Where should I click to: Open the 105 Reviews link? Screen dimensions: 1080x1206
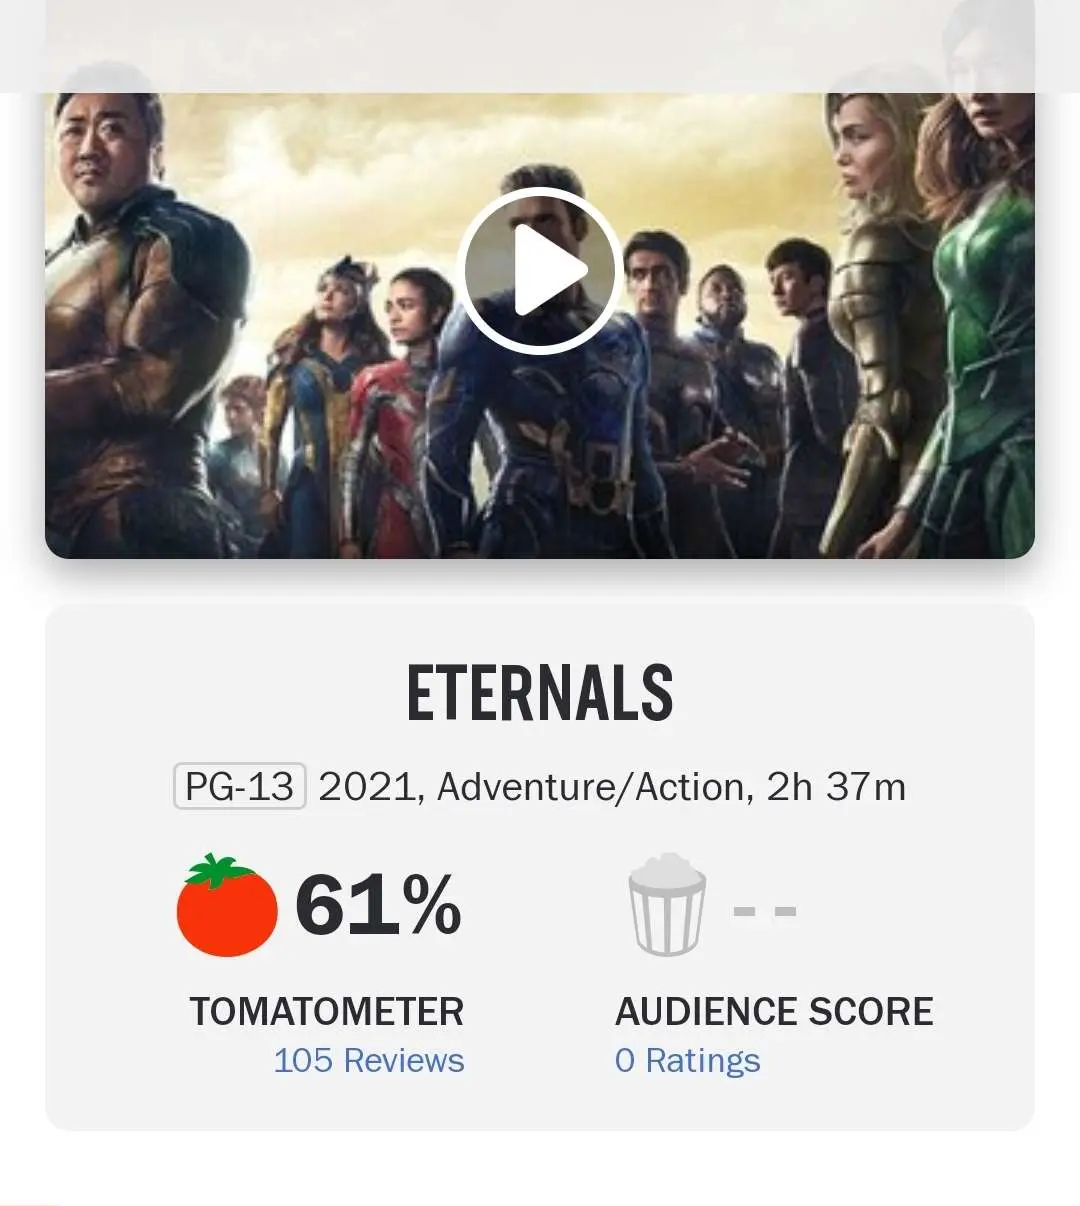[x=369, y=1060]
